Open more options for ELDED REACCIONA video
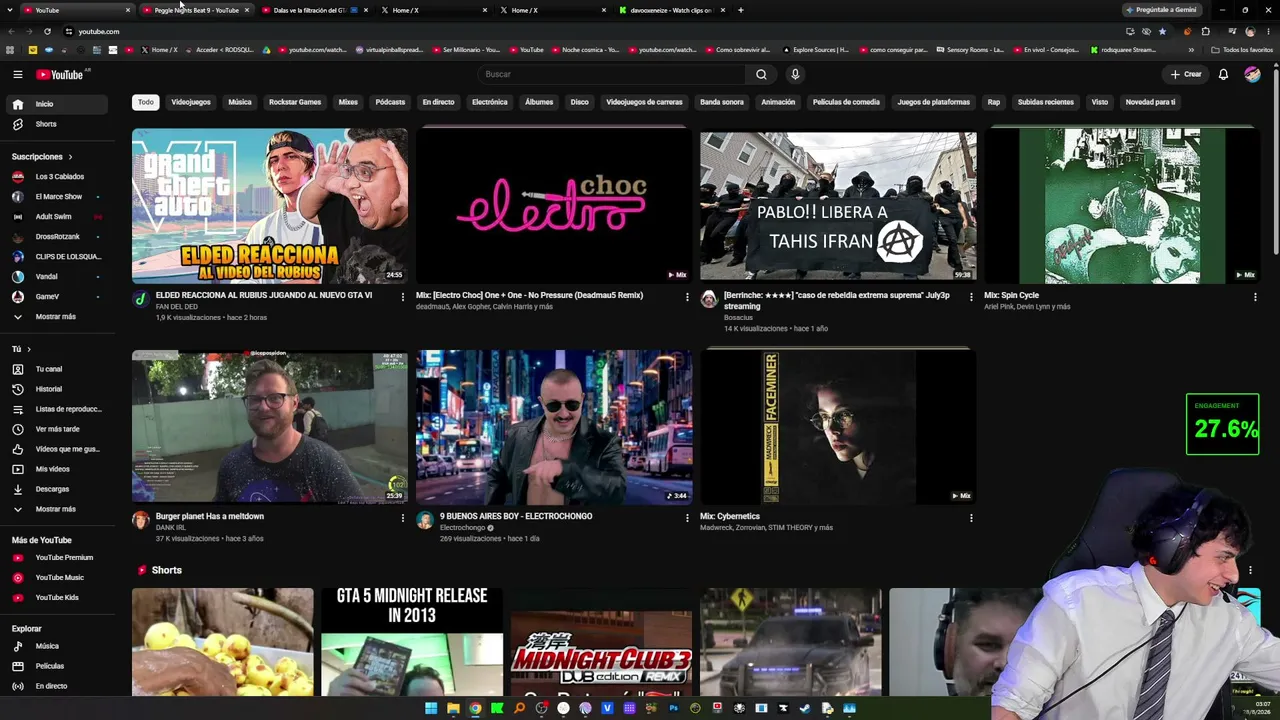The height and width of the screenshot is (720, 1280). [x=403, y=297]
